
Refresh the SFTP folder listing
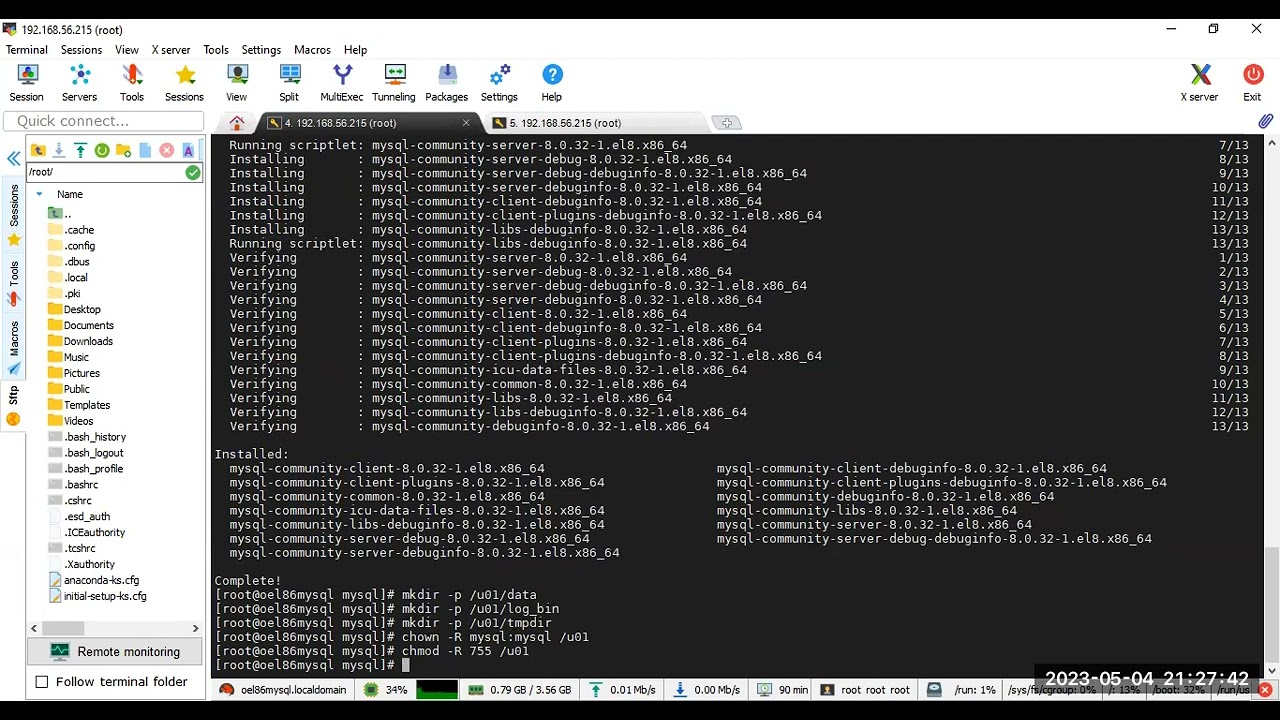(102, 150)
